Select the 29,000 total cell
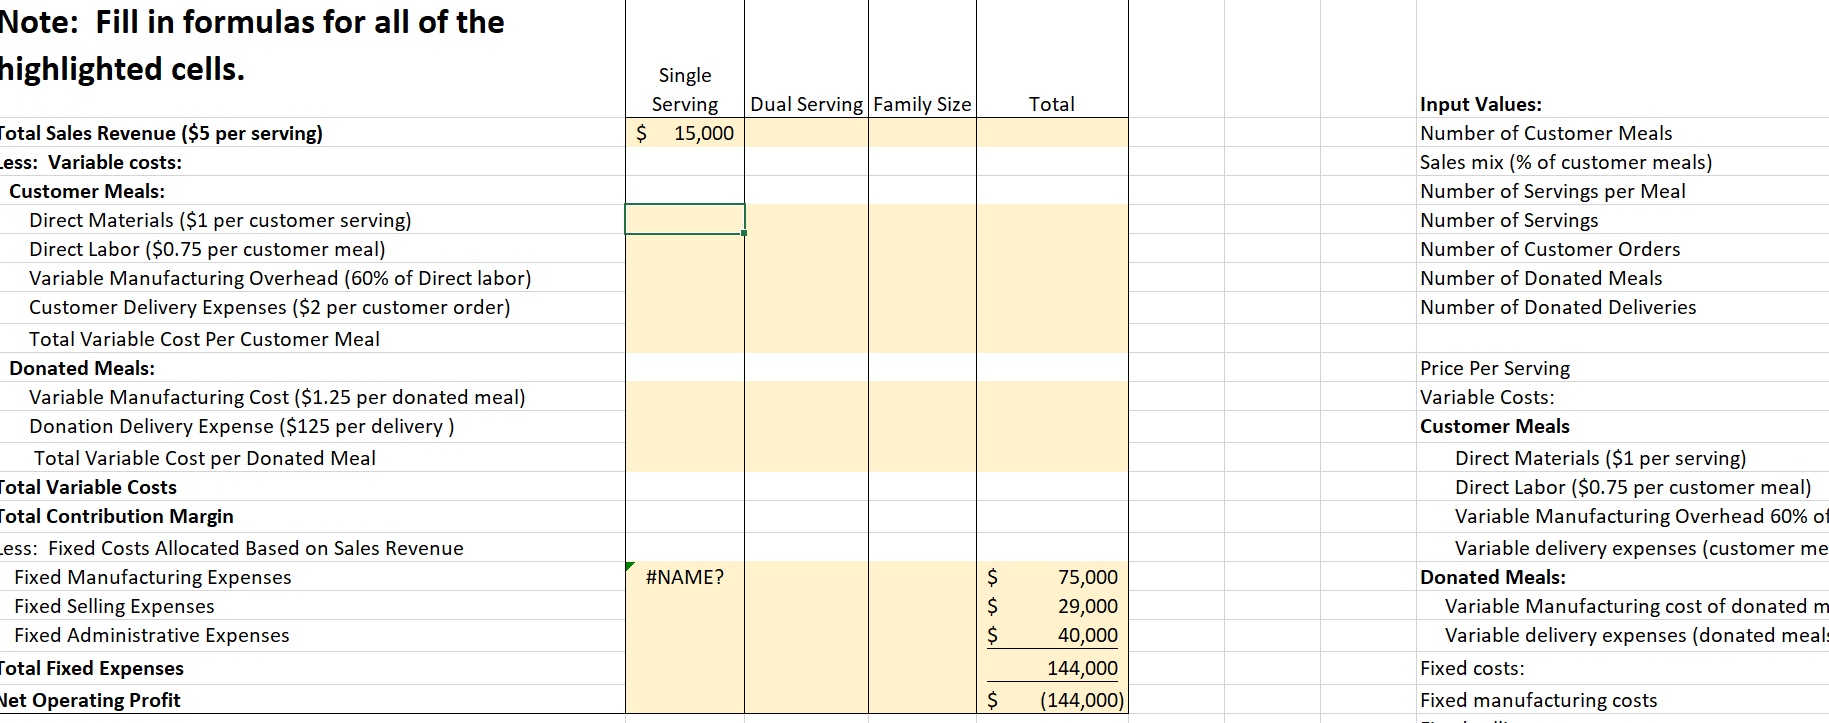 click(1052, 606)
